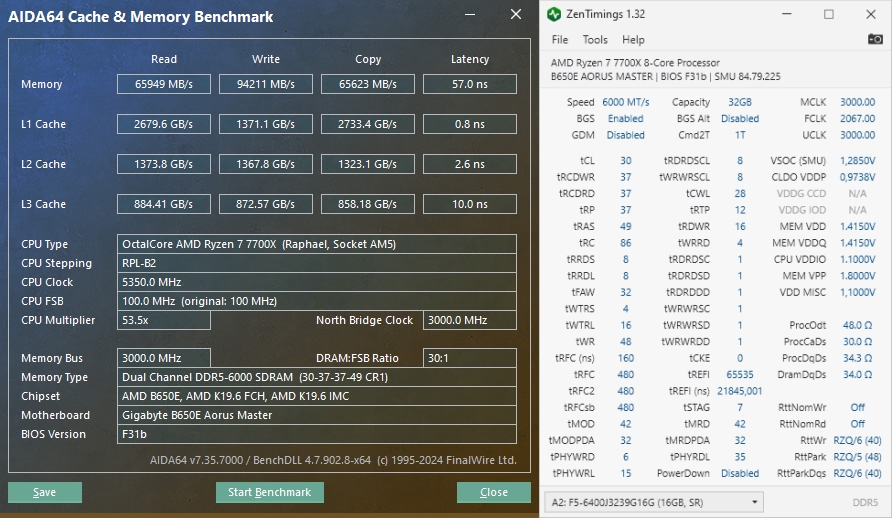Click the tCL 30 timing value
This screenshot has width=892, height=518.
pyautogui.click(x=626, y=161)
